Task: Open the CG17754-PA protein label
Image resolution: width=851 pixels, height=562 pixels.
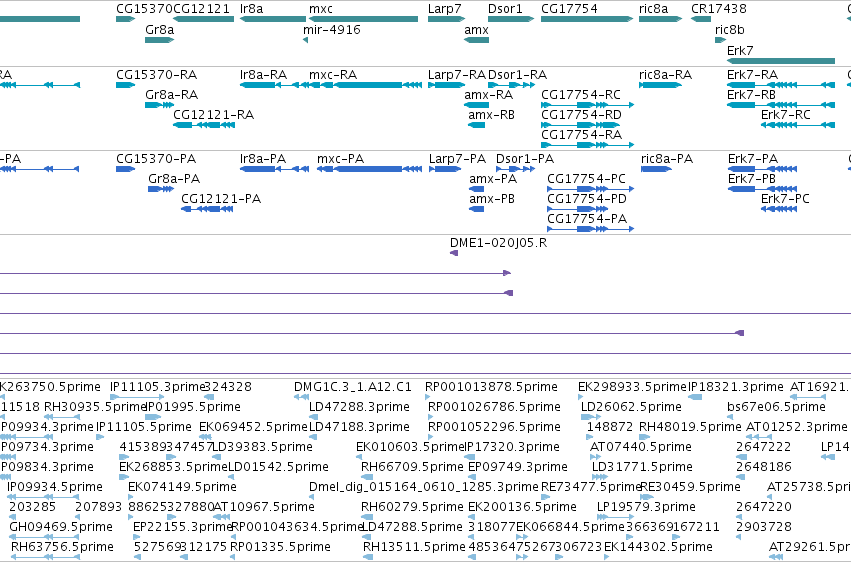Action: tap(587, 219)
